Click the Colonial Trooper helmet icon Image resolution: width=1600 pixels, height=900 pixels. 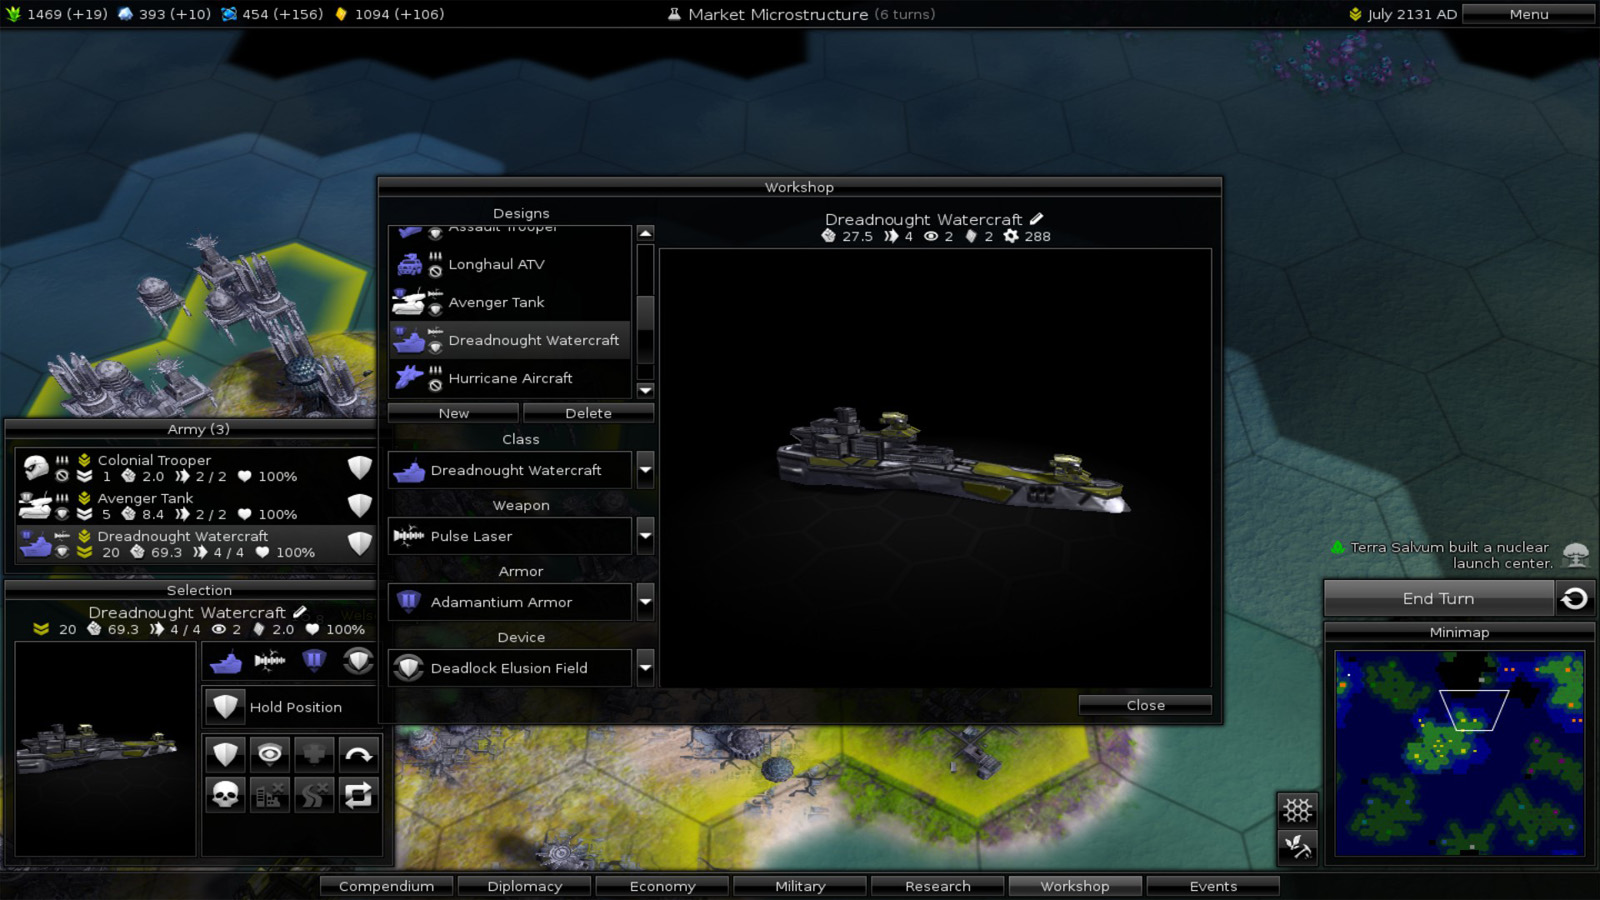point(36,467)
